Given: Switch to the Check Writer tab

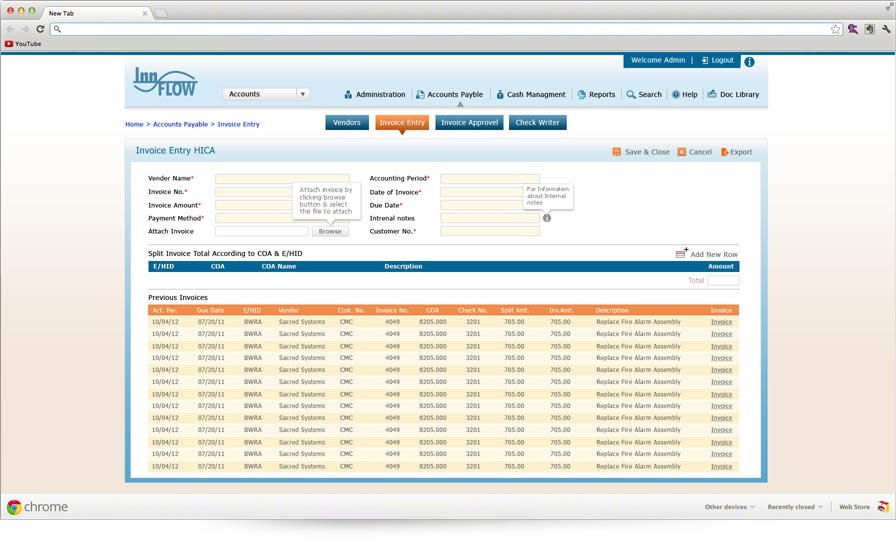Looking at the screenshot, I should click(538, 123).
